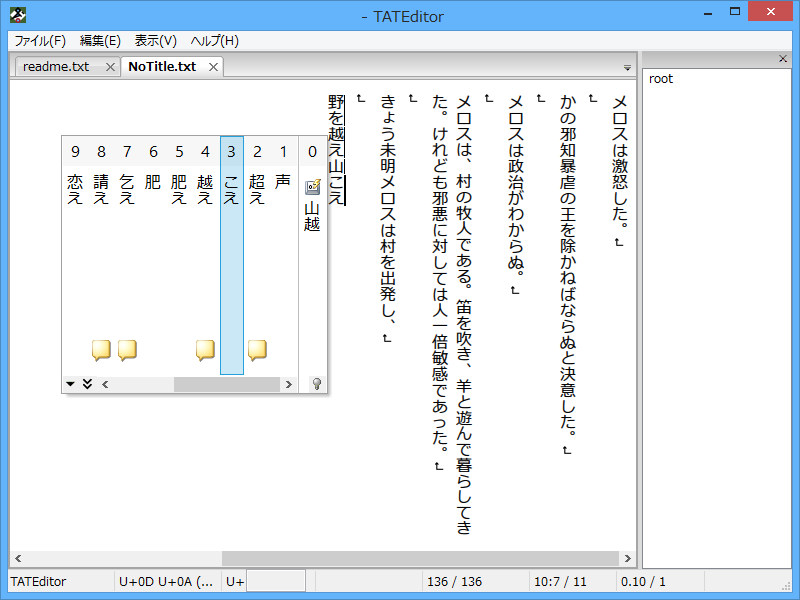Click the right arrow in candidate window scrollbar
Screen dimensions: 800x600
289,383
